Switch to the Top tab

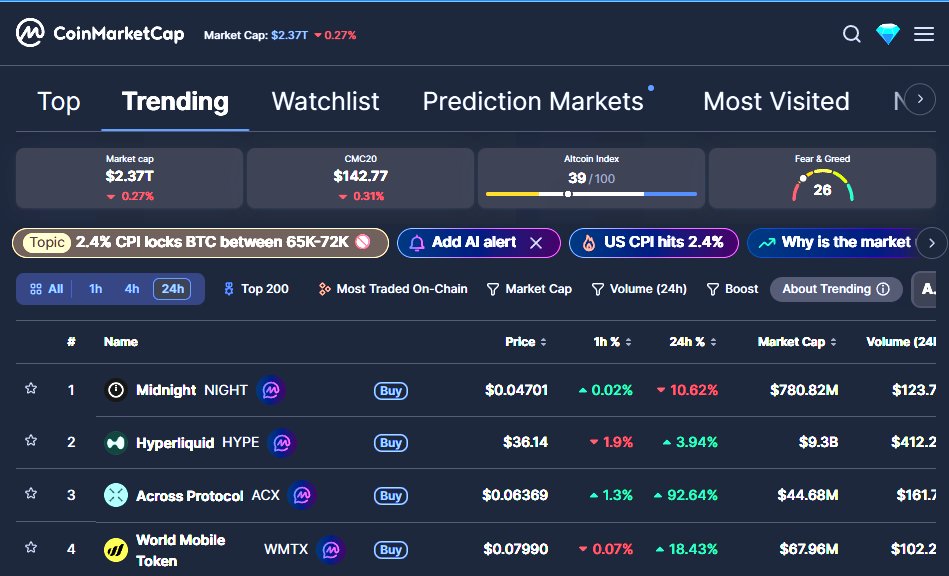[59, 102]
